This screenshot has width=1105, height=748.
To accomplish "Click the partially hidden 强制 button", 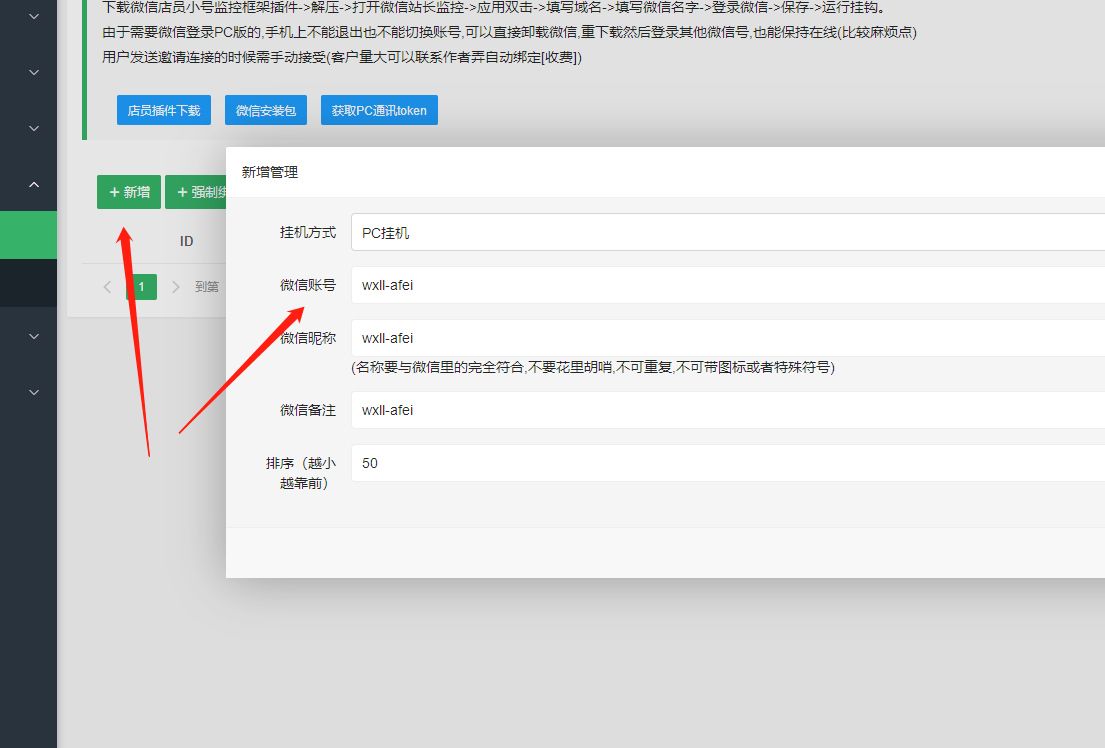I will [196, 192].
